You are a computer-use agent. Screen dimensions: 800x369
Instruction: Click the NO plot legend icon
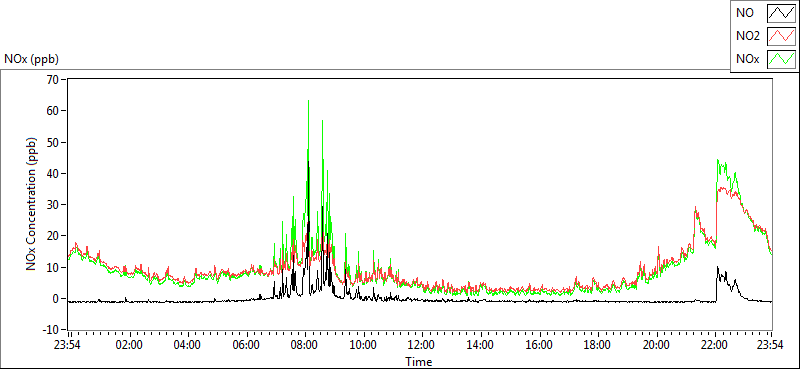[x=782, y=13]
